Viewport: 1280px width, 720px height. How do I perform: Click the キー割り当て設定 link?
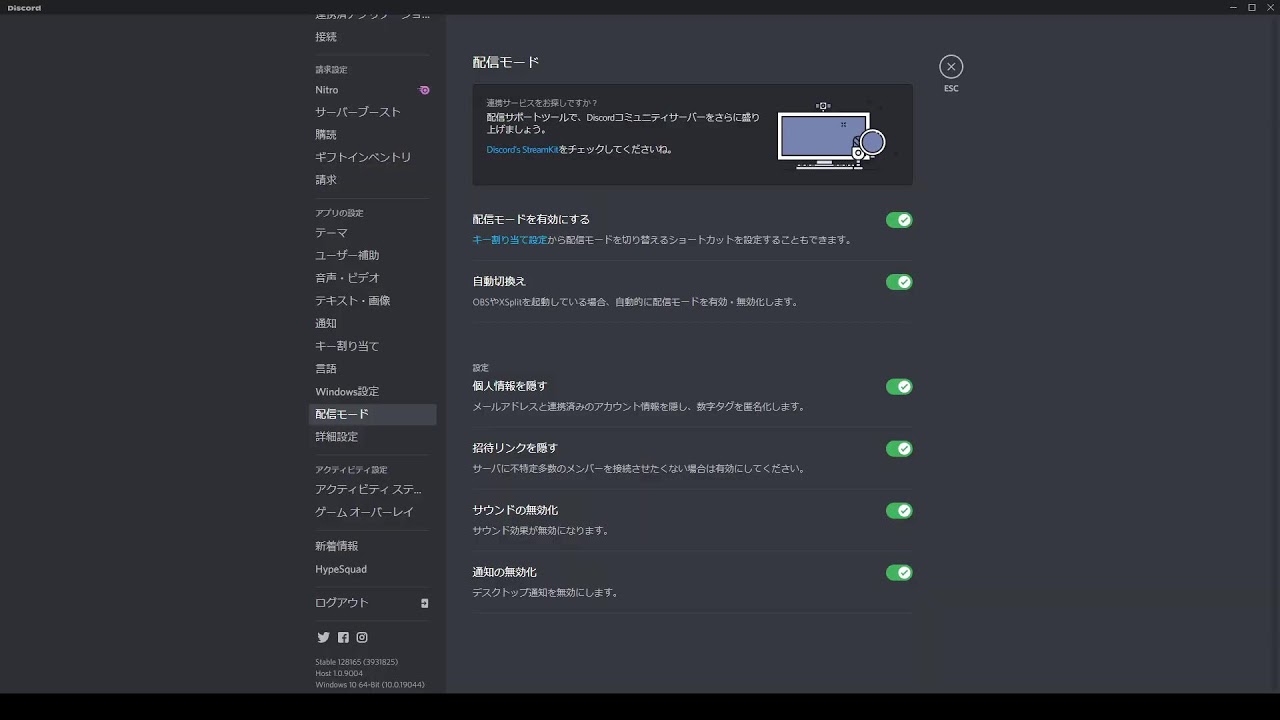[x=510, y=240]
